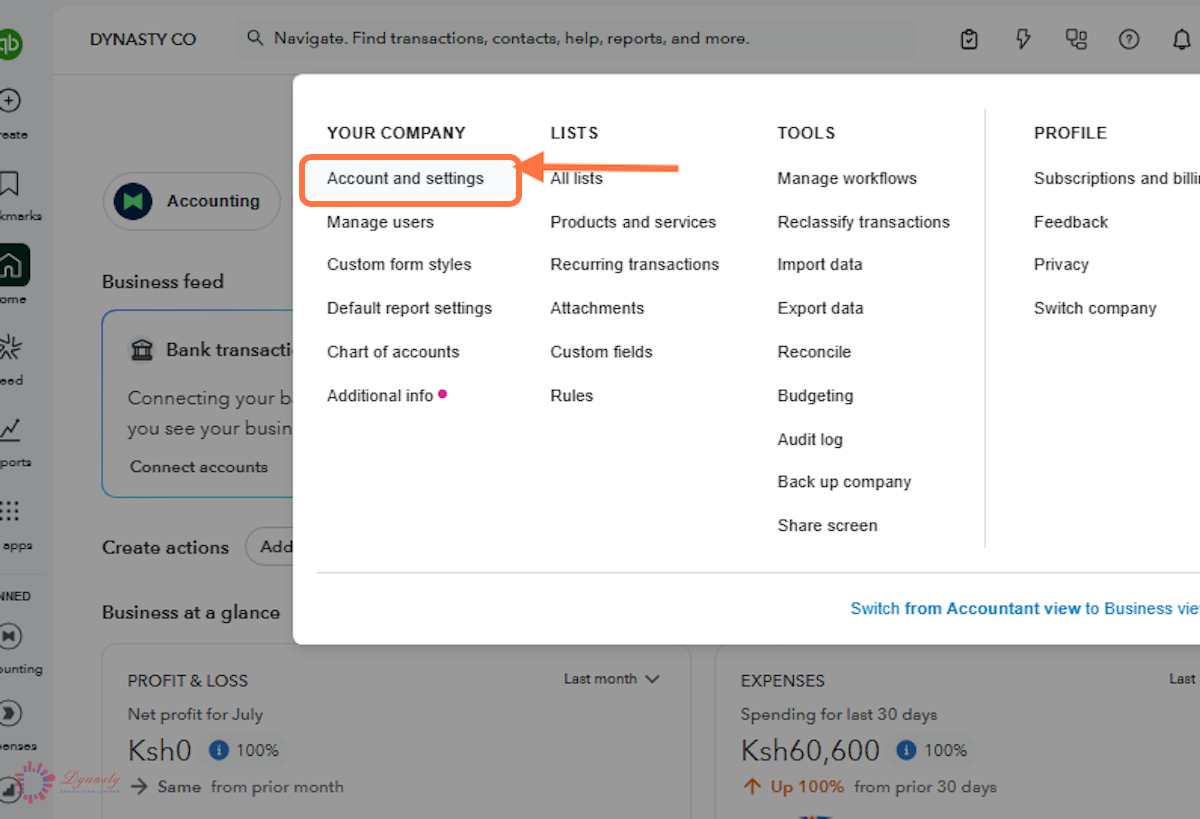1200x819 pixels.
Task: Open the Feed sidebar icon
Action: click(x=10, y=347)
